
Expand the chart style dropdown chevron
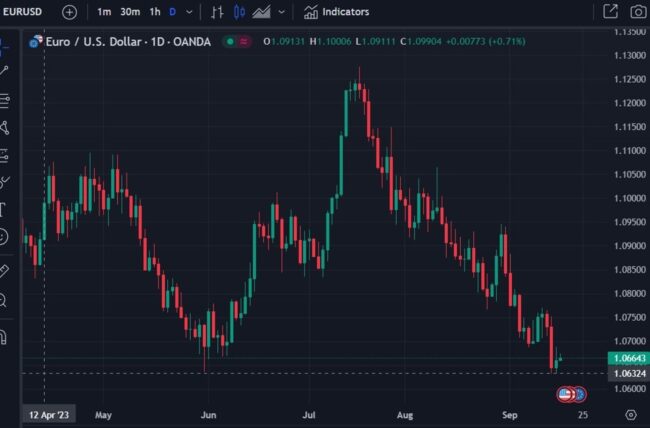pos(283,12)
